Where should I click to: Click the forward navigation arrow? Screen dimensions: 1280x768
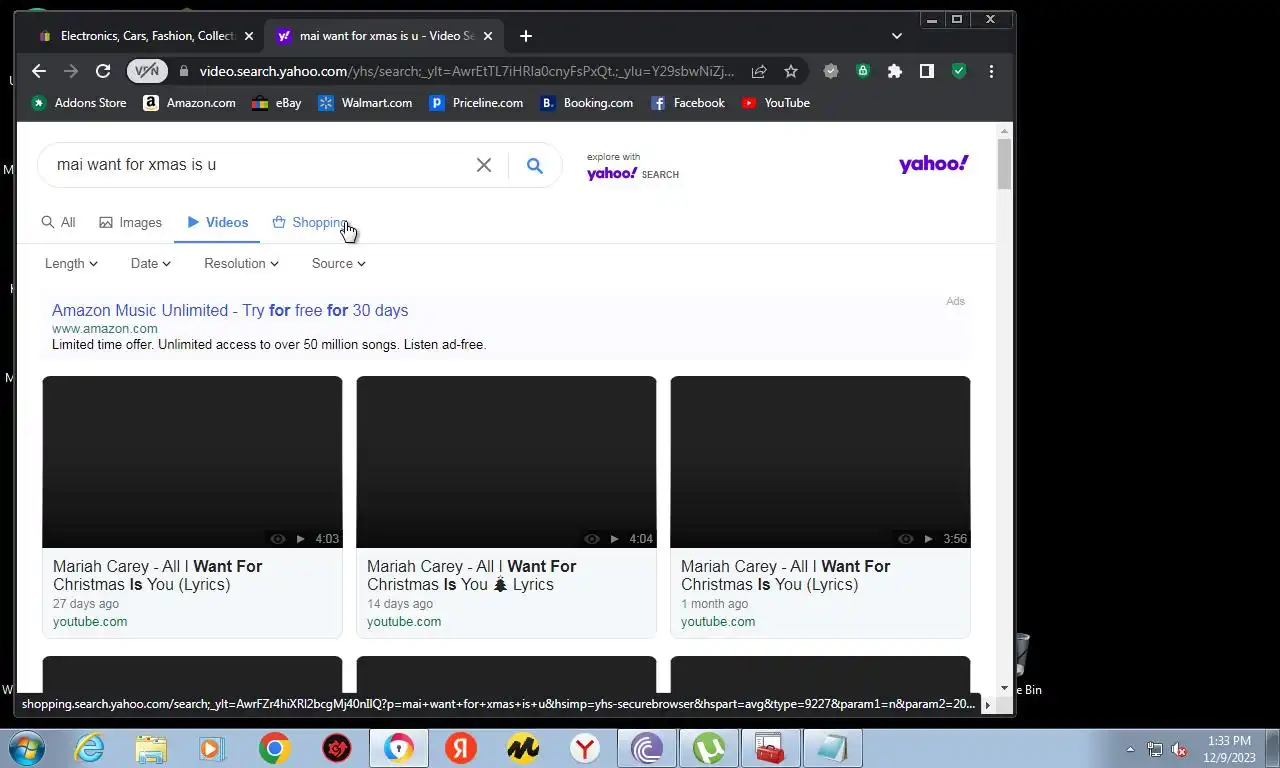point(71,71)
